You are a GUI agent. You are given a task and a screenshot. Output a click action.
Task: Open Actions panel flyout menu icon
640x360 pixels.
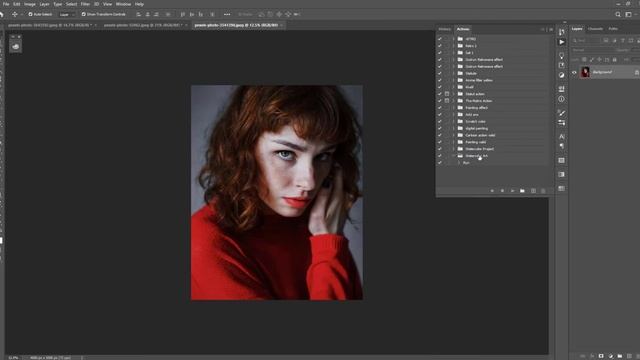click(551, 29)
